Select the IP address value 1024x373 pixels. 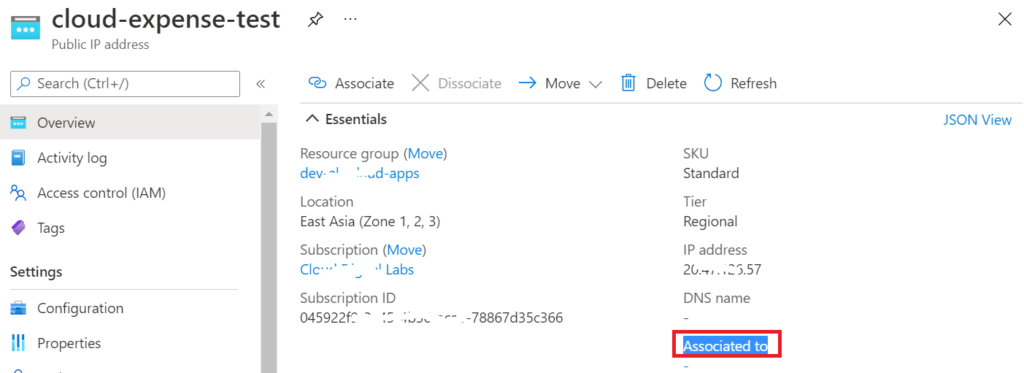click(x=722, y=270)
